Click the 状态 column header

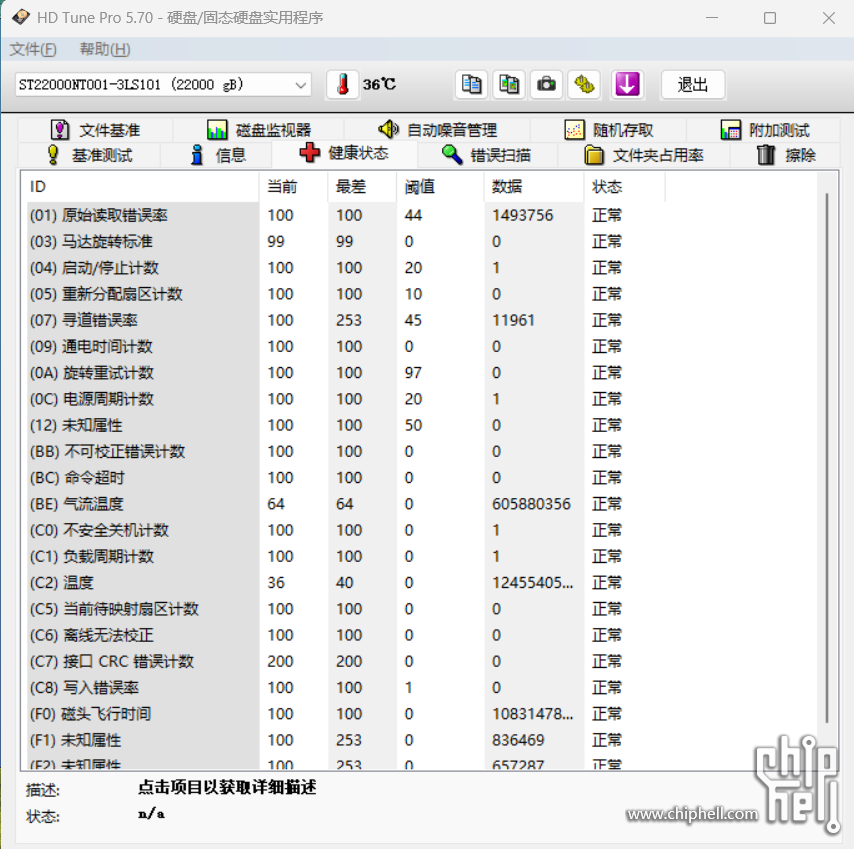tap(624, 187)
